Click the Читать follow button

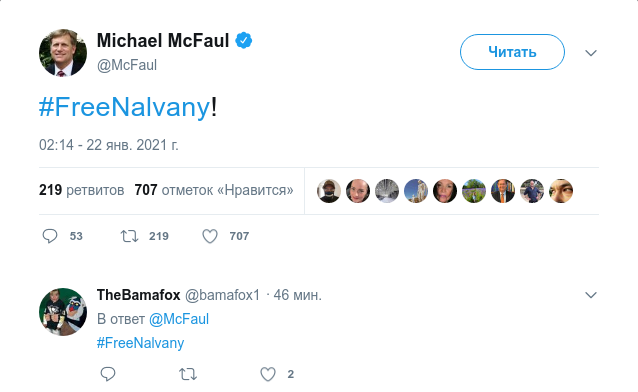pyautogui.click(x=512, y=52)
